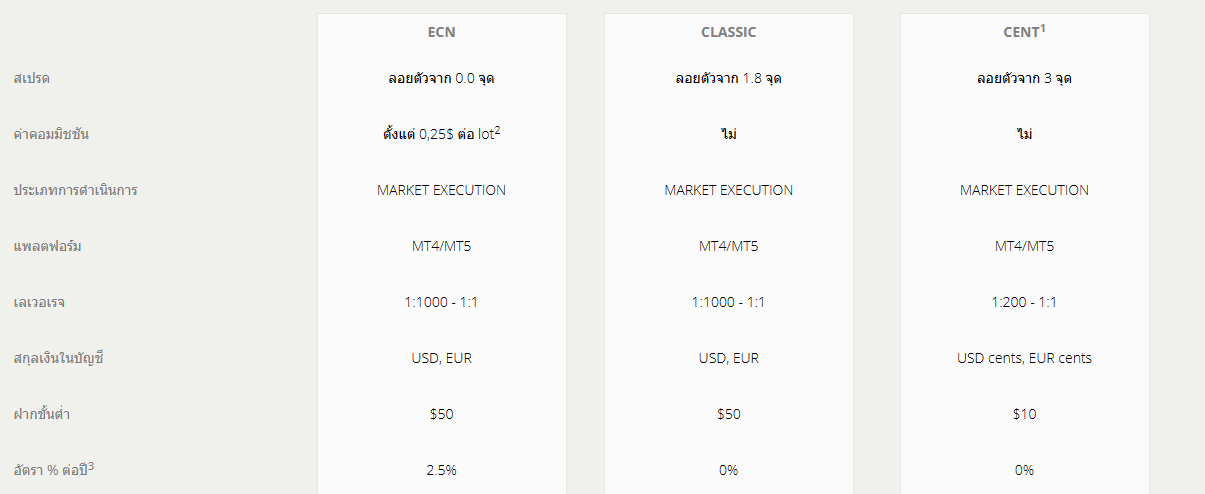Click the CENT leverage 1:200 - 1:1 cell
1205x494 pixels.
tap(1024, 302)
